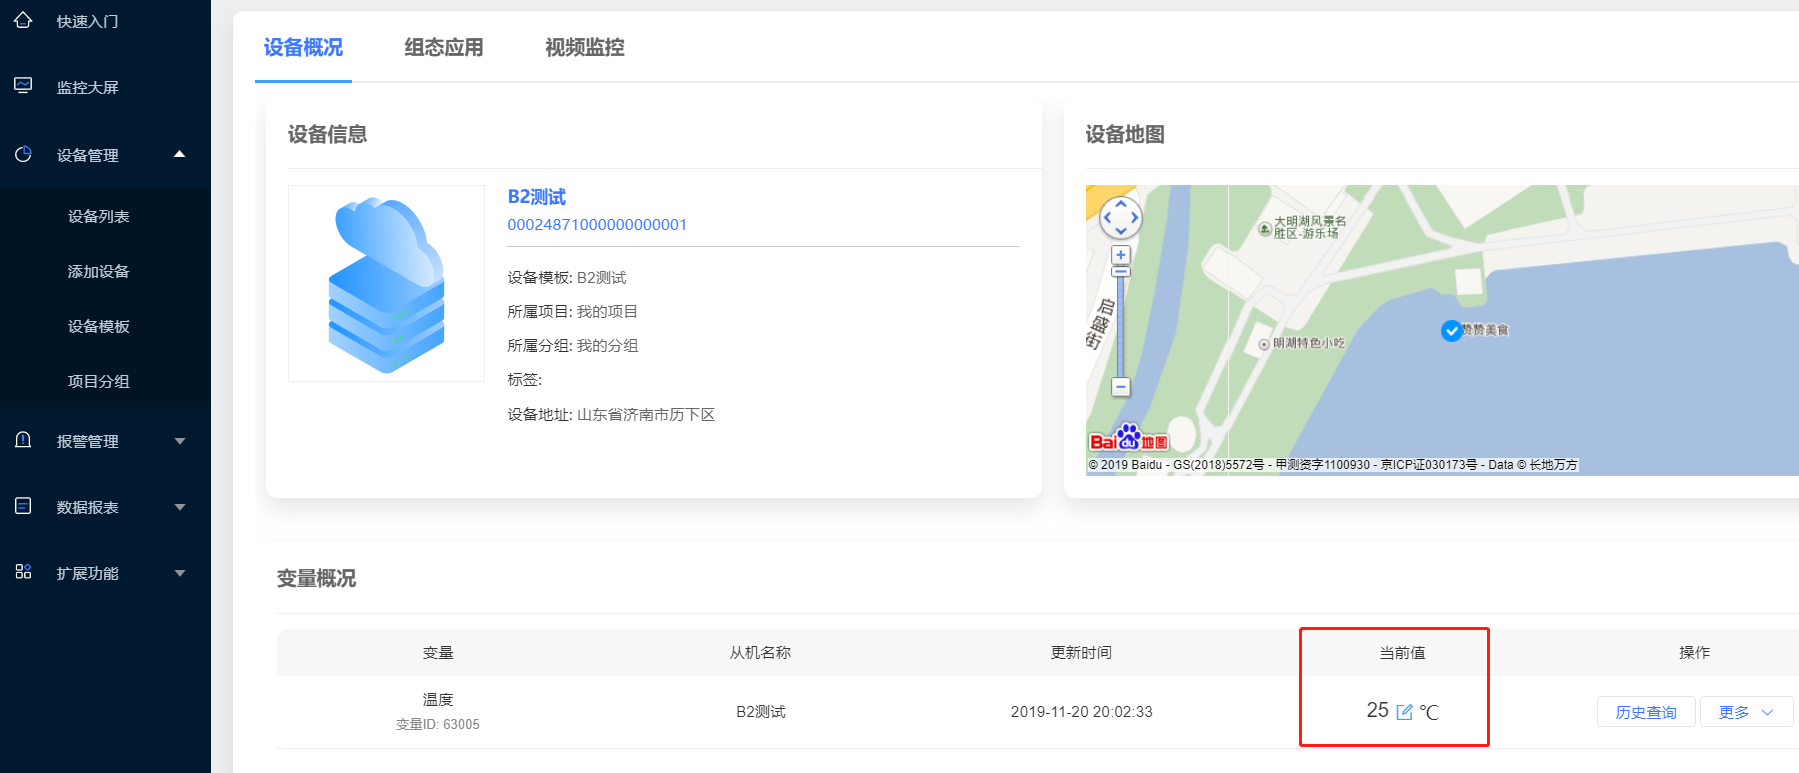Screen dimensions: 1799x773
Task: Click the monitor icon beside 监控大屏
Action: coord(23,86)
